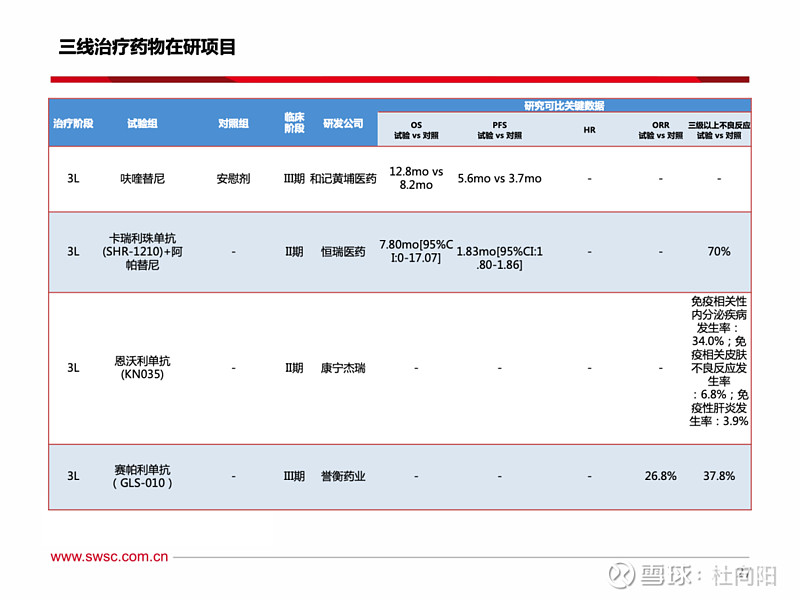This screenshot has height=600, width=800.
Task: Select the 3L cell in 赛帕利单抗 row
Action: pyautogui.click(x=73, y=476)
